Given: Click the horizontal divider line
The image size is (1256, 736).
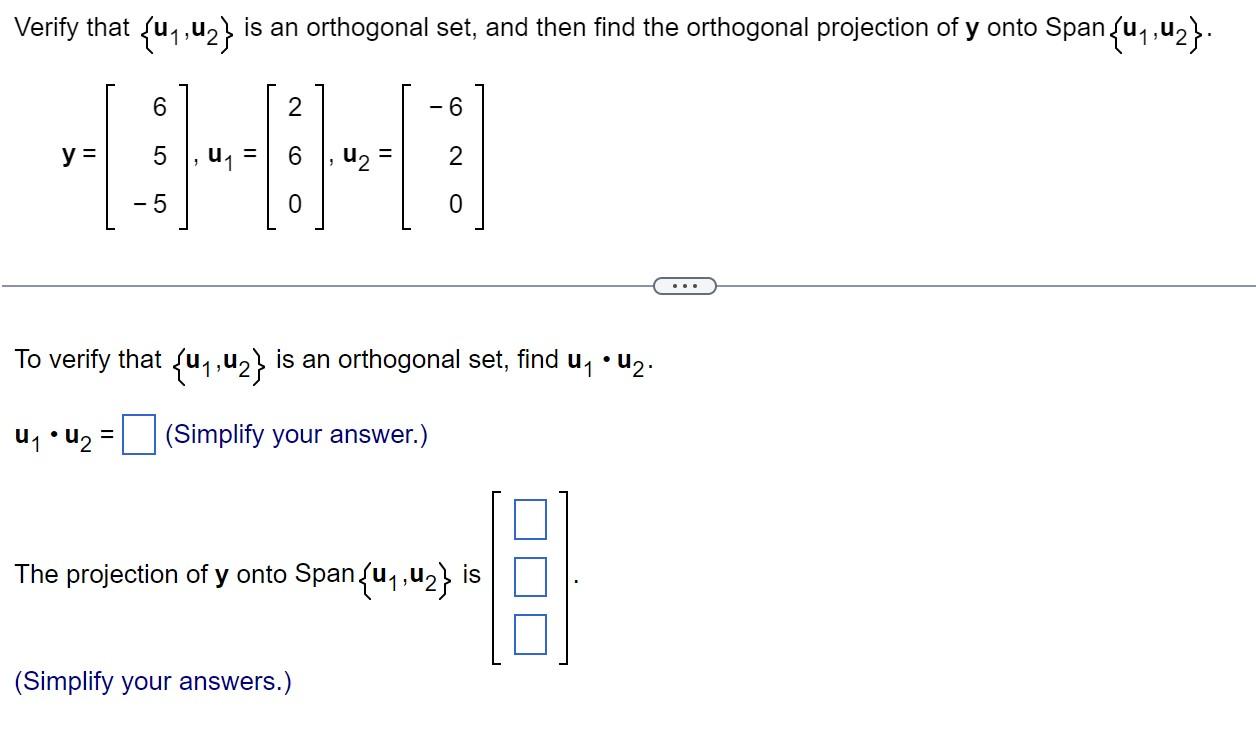Looking at the screenshot, I should [300, 287].
